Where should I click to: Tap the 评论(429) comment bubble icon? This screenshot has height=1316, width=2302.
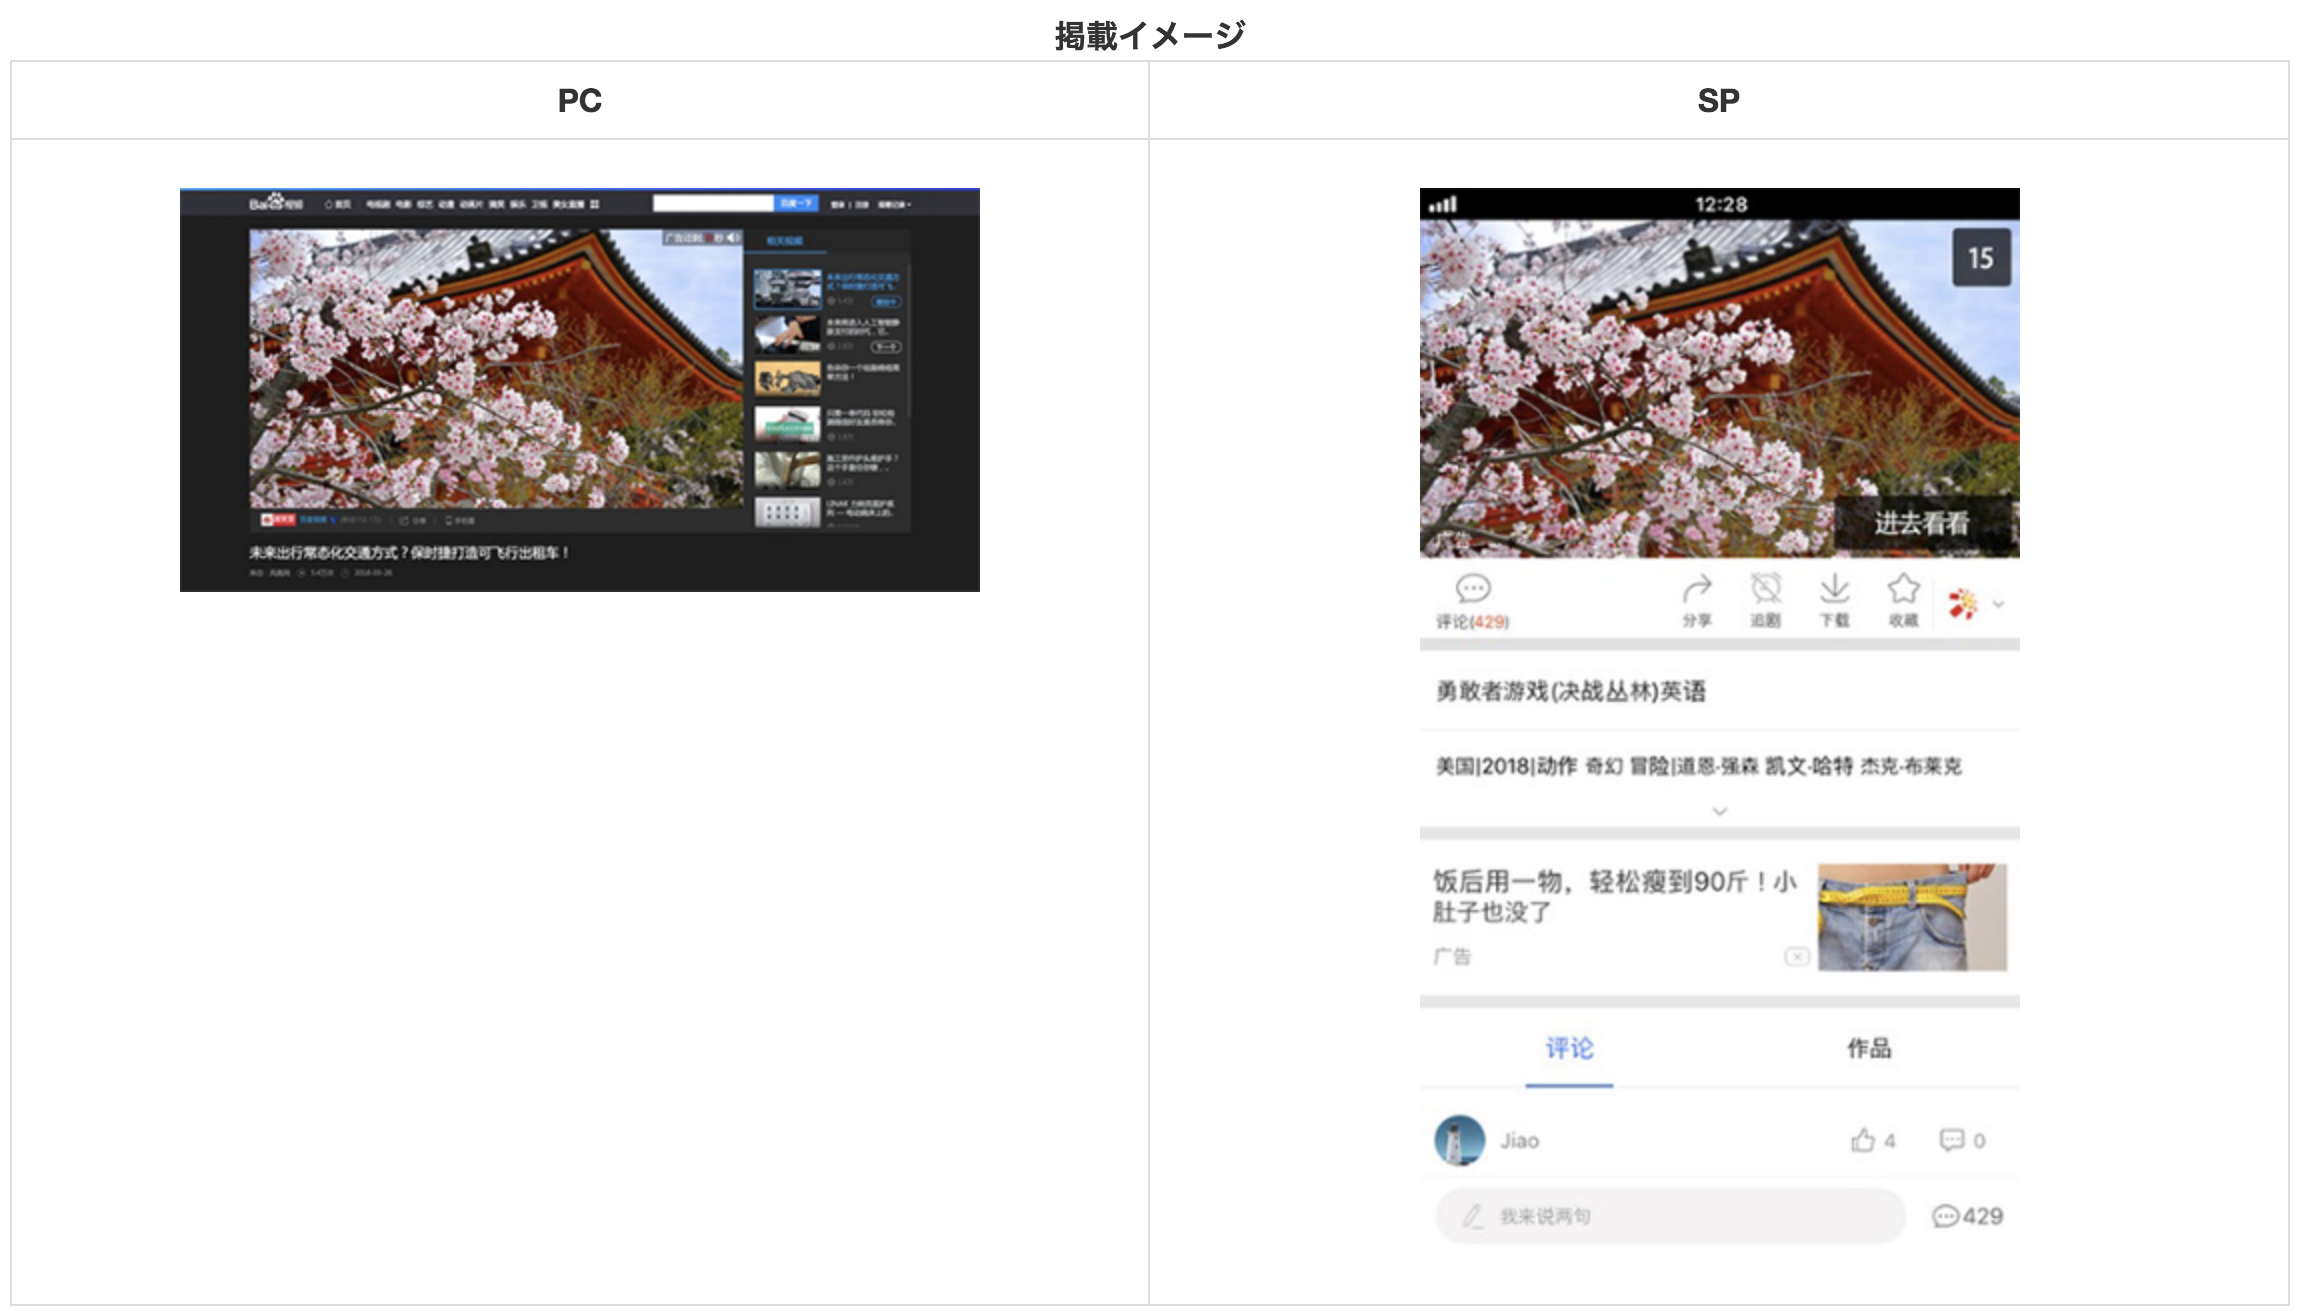click(x=1472, y=590)
